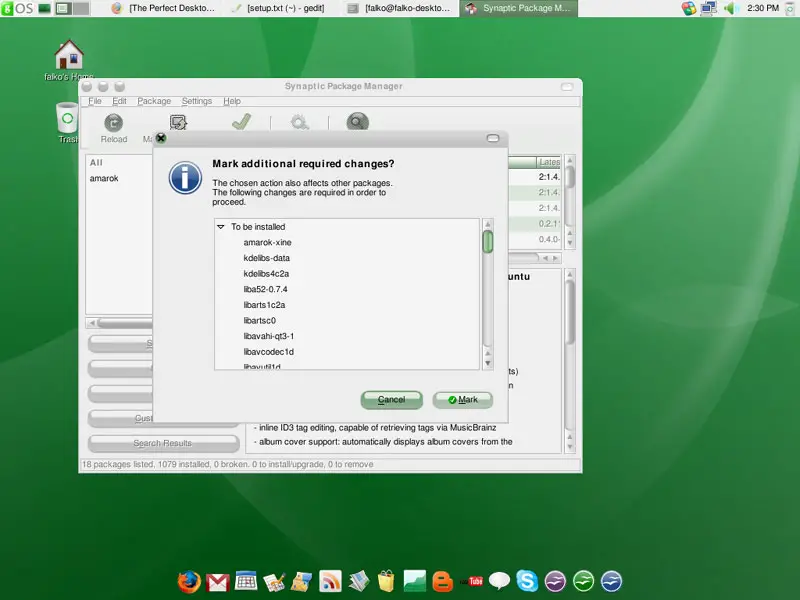Click the Search Results button
800x600 pixels.
[163, 443]
